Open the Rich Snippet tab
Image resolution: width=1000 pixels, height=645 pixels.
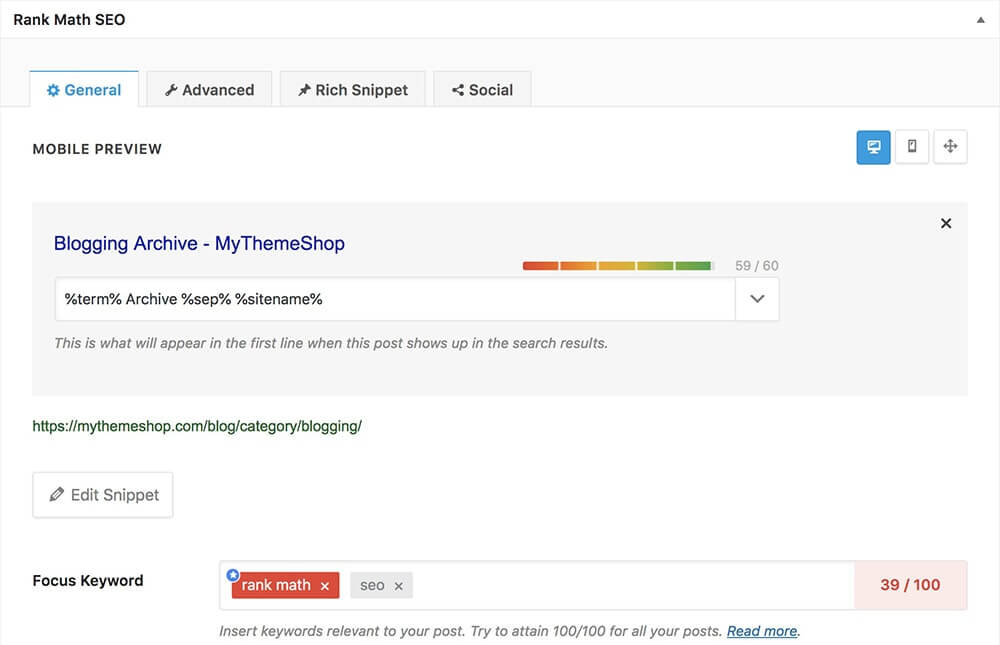tap(353, 89)
